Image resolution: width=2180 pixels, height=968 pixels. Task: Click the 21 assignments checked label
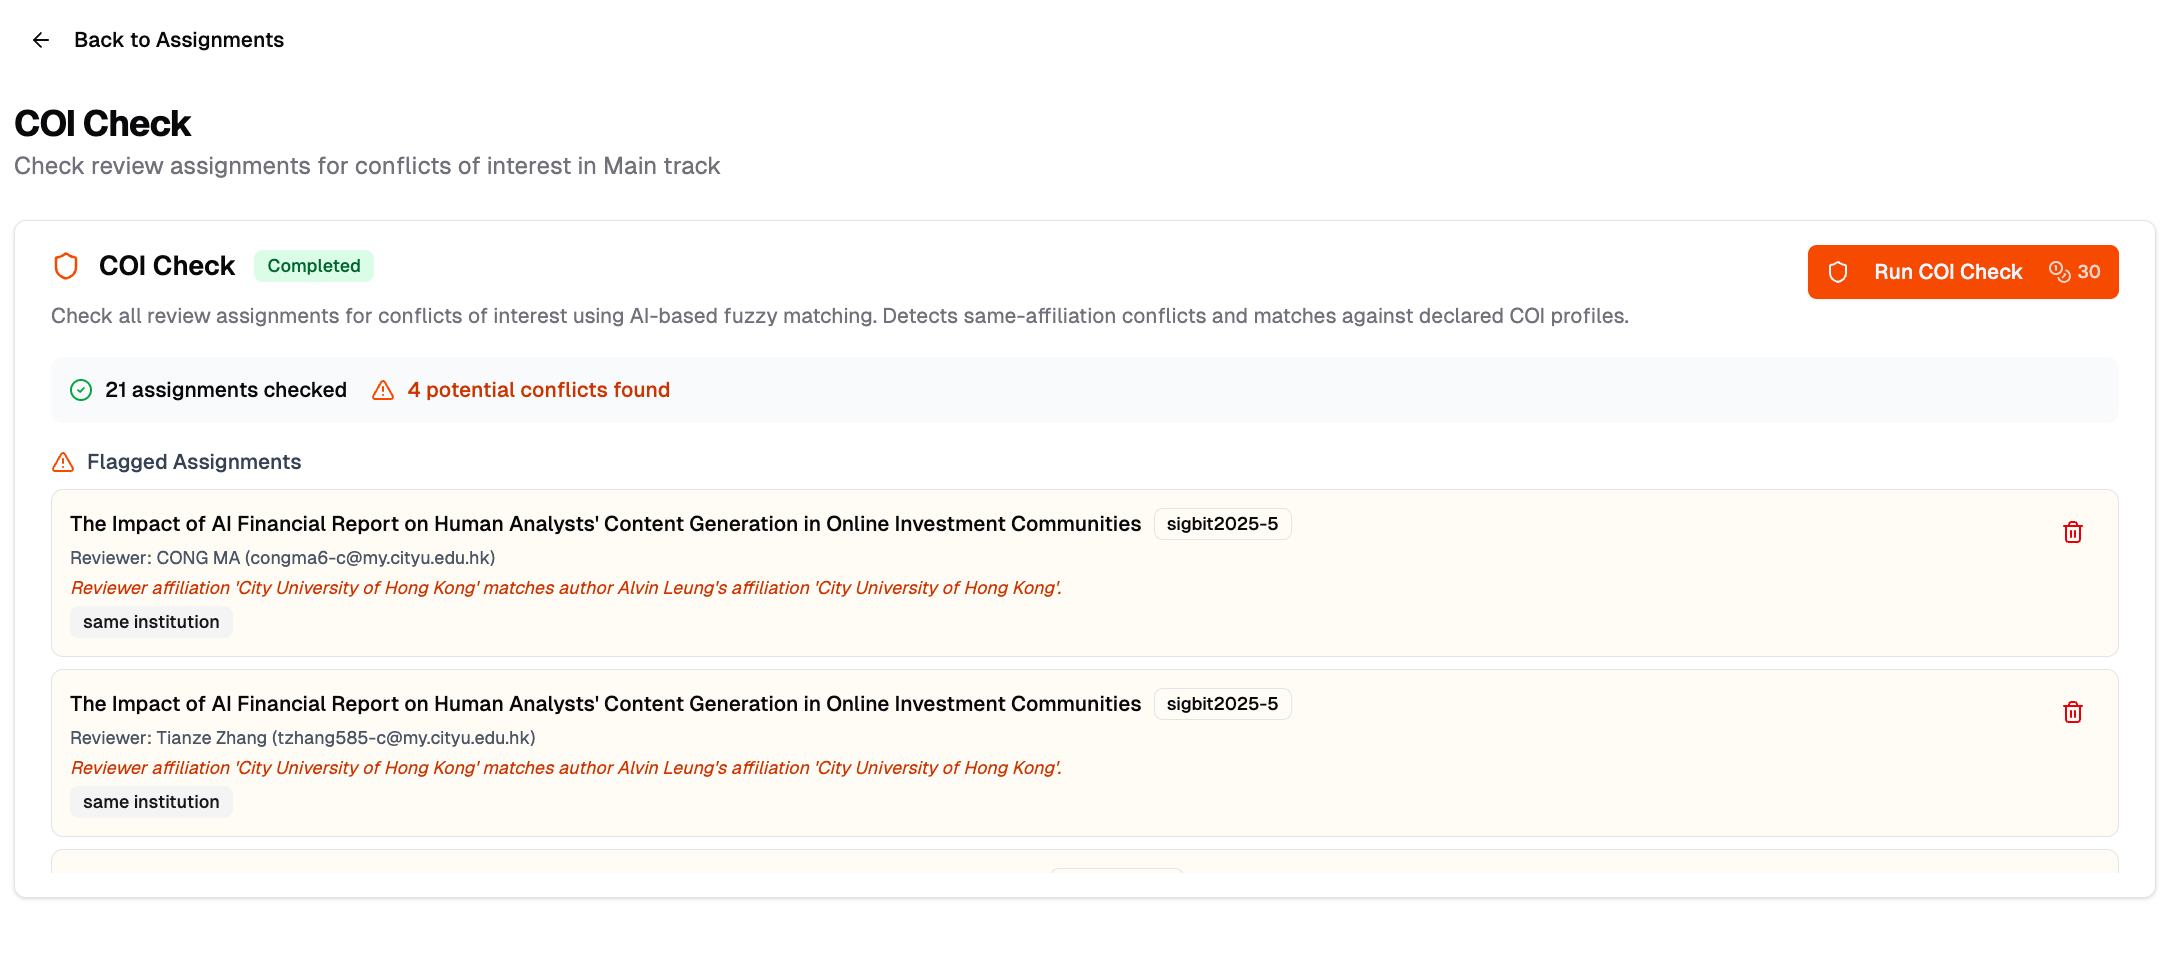(x=226, y=390)
